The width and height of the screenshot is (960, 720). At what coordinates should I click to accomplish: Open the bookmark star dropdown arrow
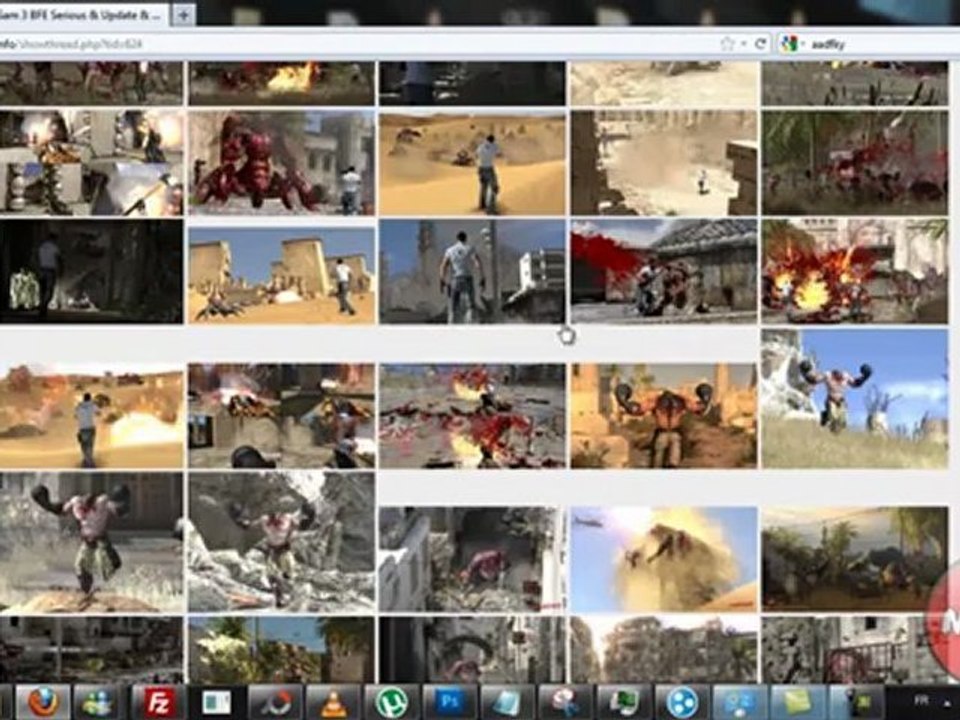[743, 43]
